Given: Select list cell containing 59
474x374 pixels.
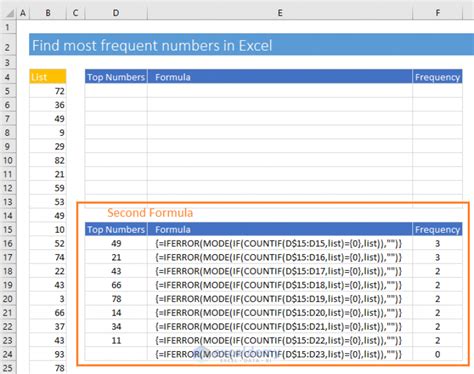Looking at the screenshot, I should [x=48, y=188].
